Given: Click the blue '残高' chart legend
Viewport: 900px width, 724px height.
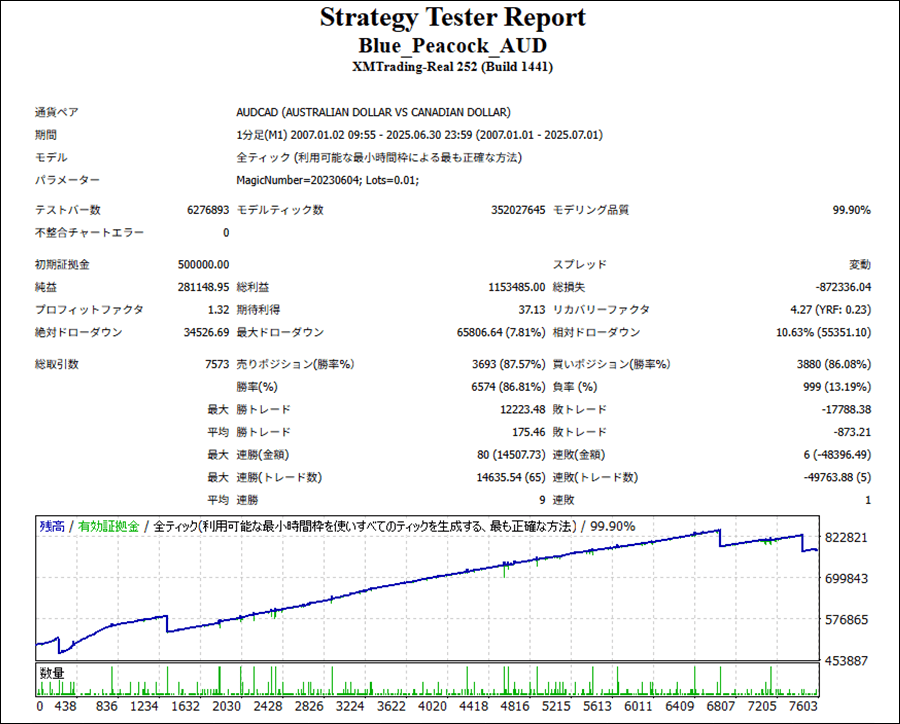Looking at the screenshot, I should click(52, 526).
